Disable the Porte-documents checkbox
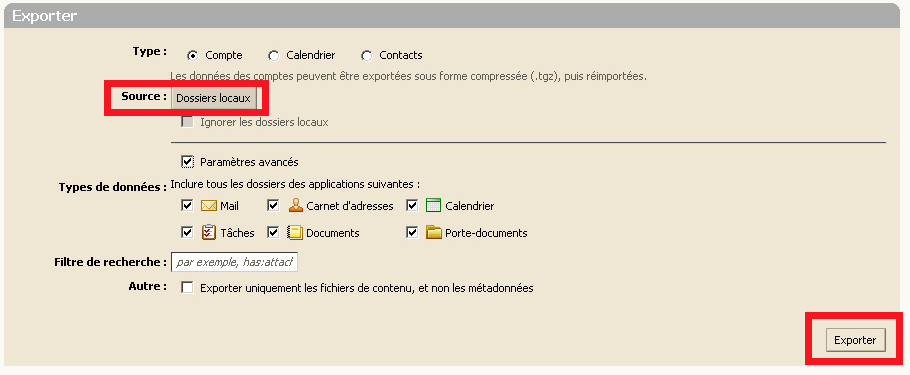 click(413, 232)
